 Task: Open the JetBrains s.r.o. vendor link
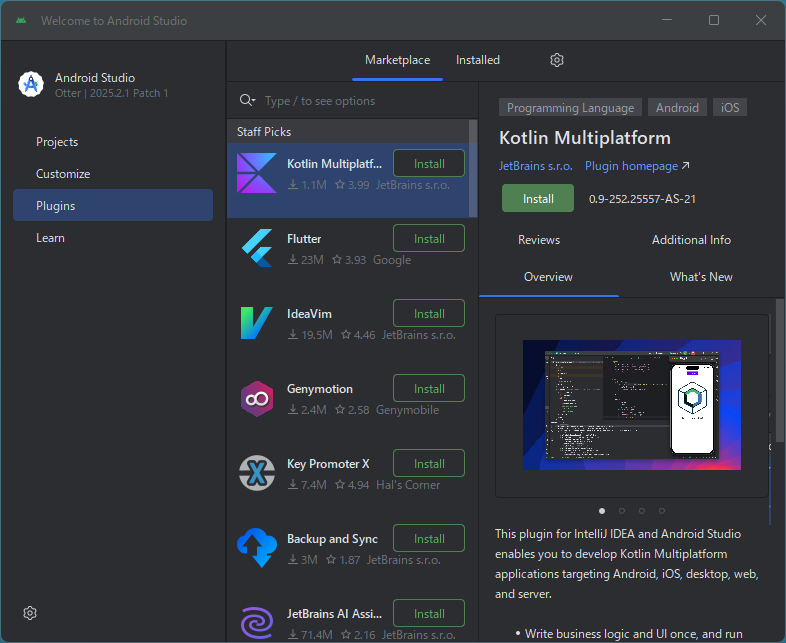pos(535,166)
